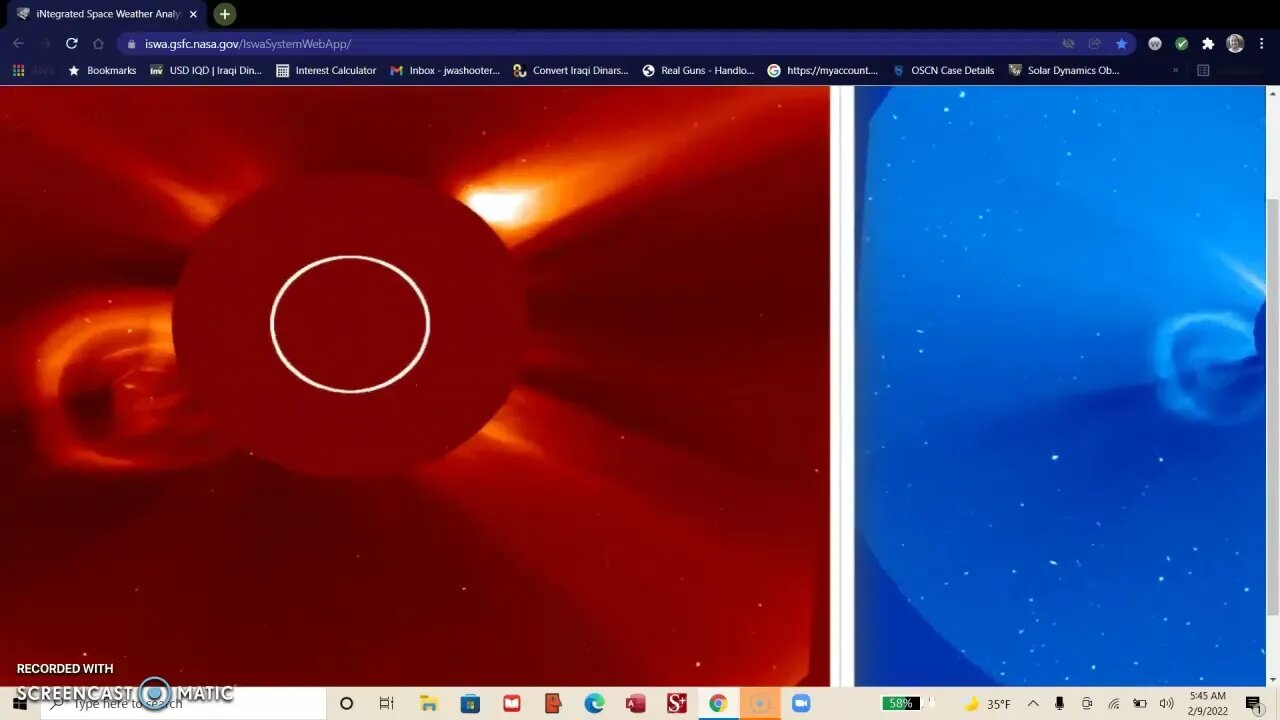Open the Windows notification center
The image size is (1280, 720).
pyautogui.click(x=1254, y=704)
